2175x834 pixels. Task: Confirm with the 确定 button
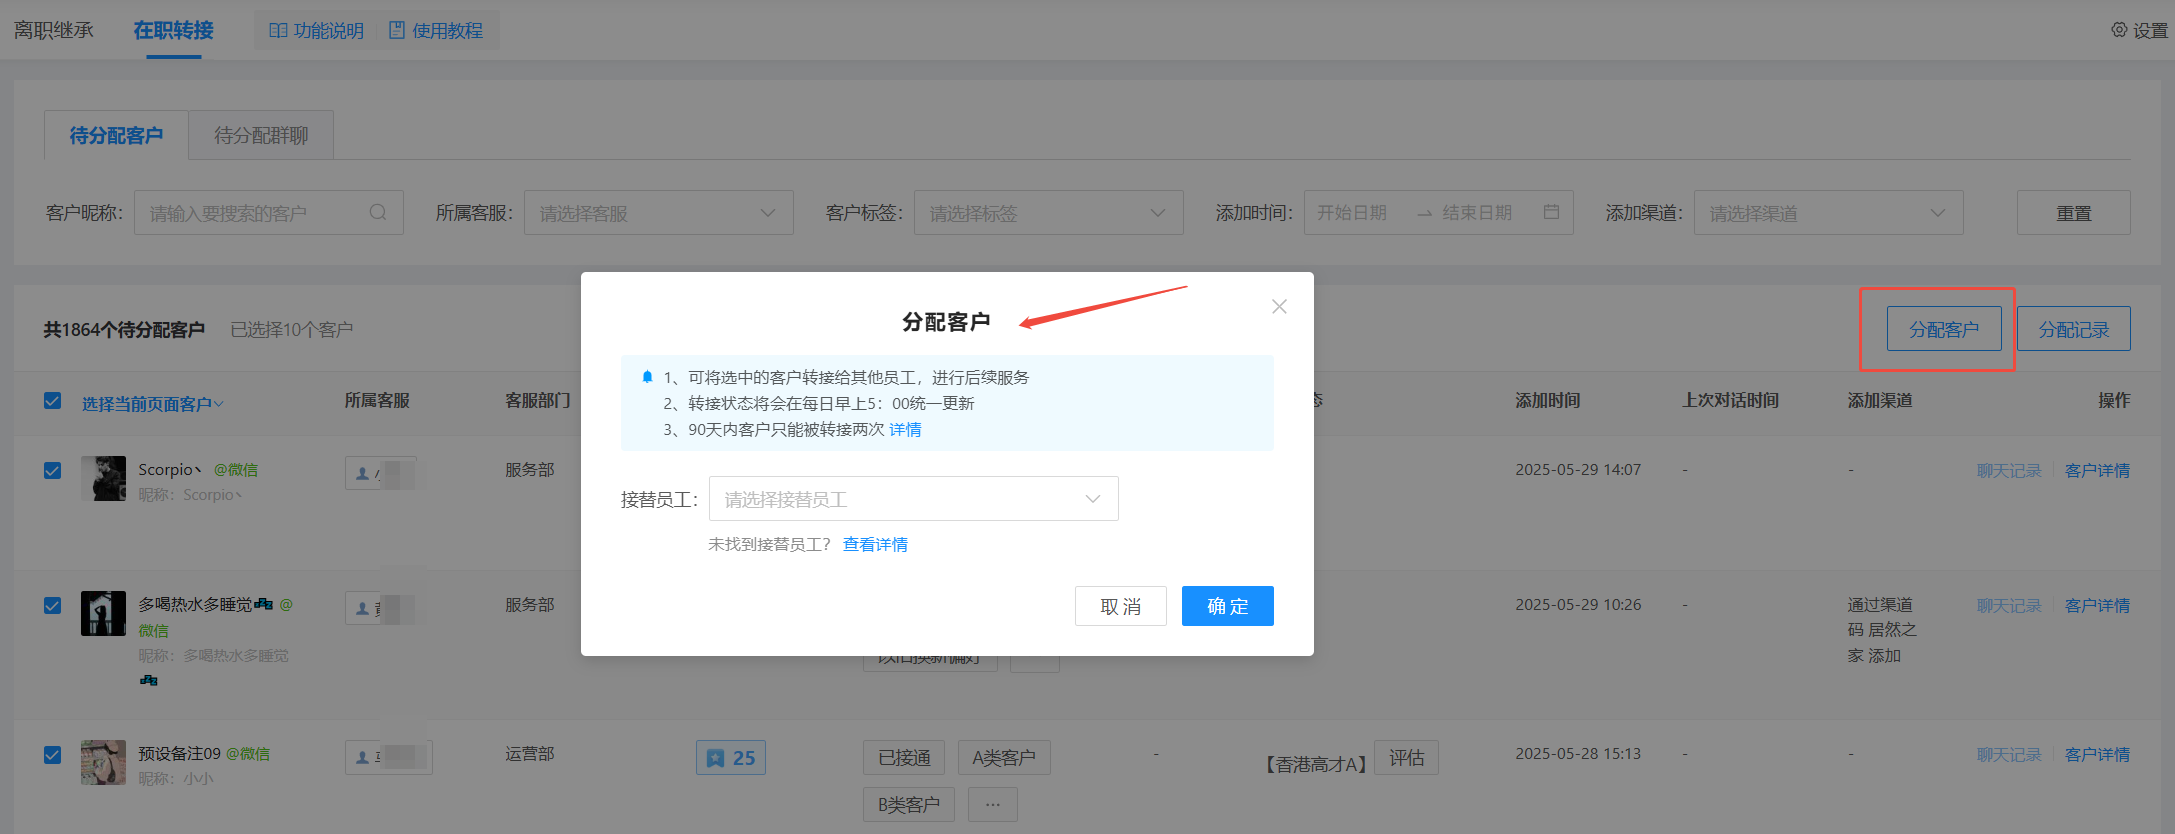coord(1227,606)
